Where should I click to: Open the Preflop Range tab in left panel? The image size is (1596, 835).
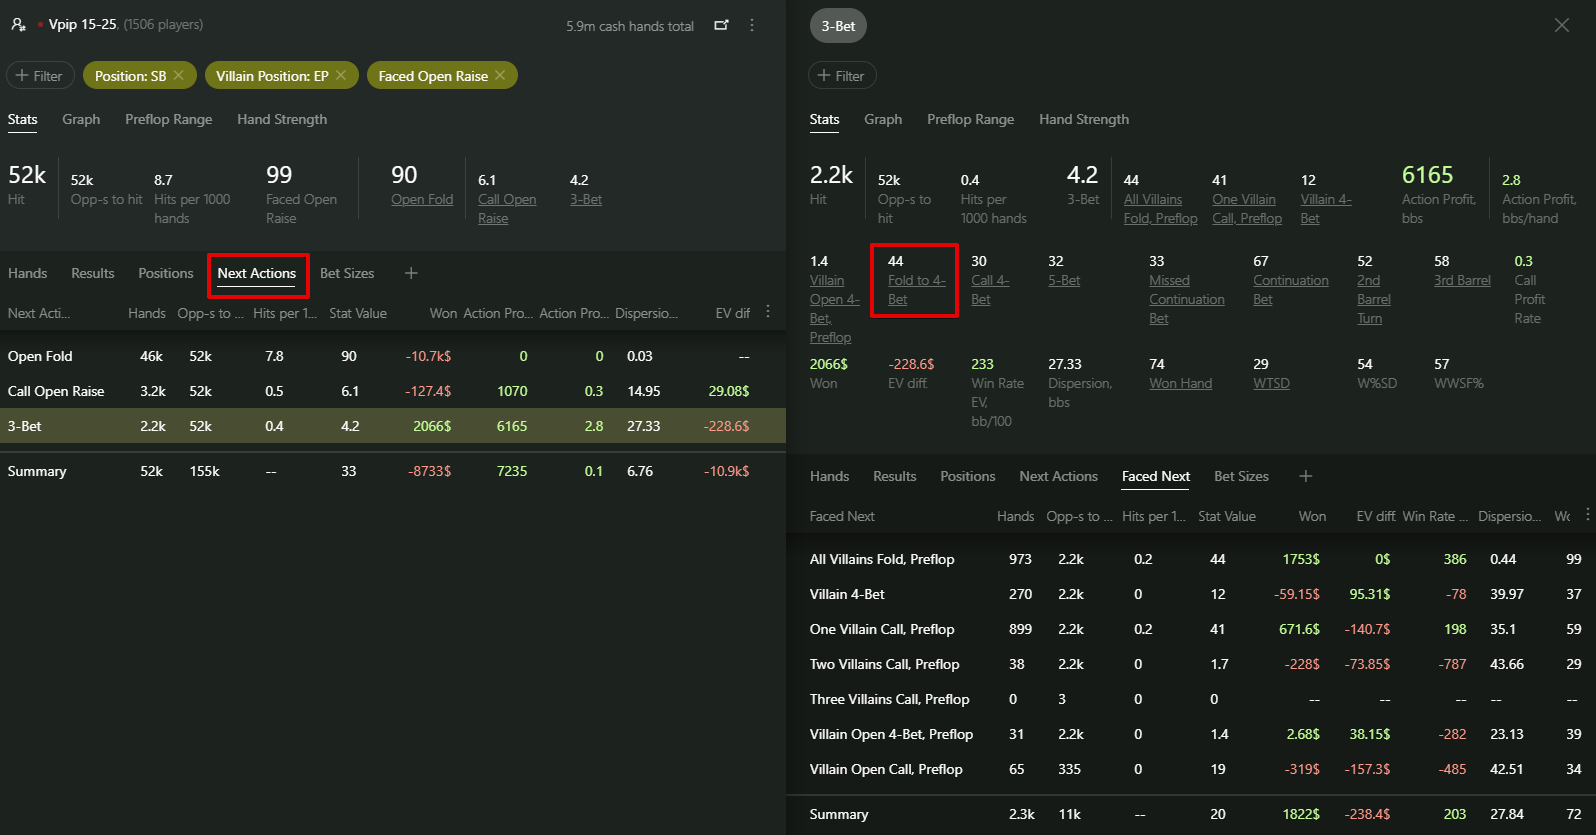coord(168,119)
